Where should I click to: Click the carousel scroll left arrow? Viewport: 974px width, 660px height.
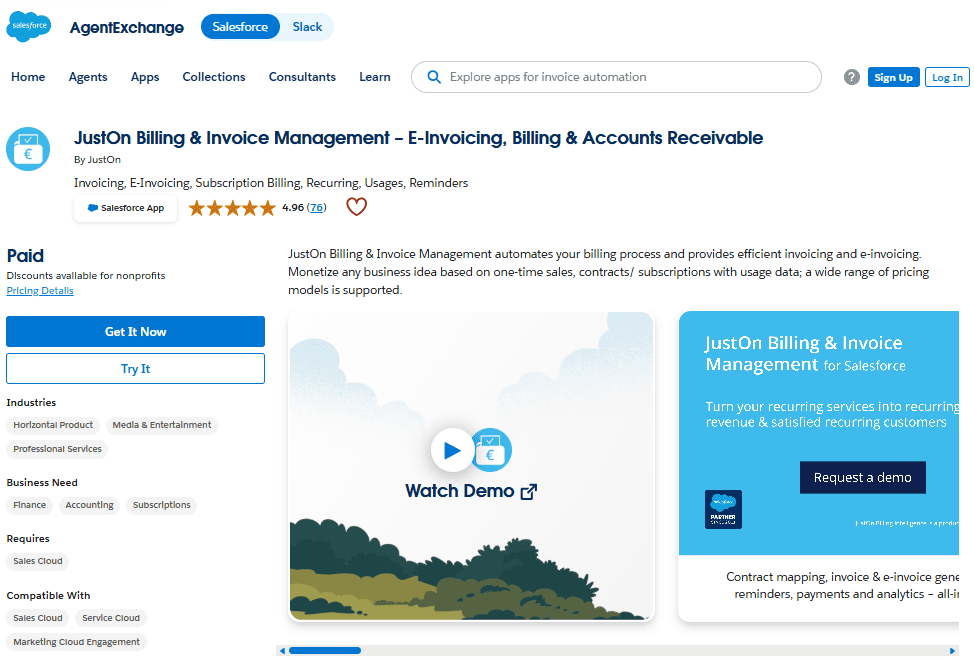click(282, 651)
